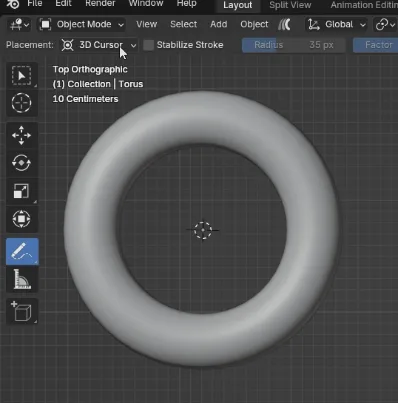Open the Animation Editing workspace tab
This screenshot has width=398, height=403.
(364, 5)
